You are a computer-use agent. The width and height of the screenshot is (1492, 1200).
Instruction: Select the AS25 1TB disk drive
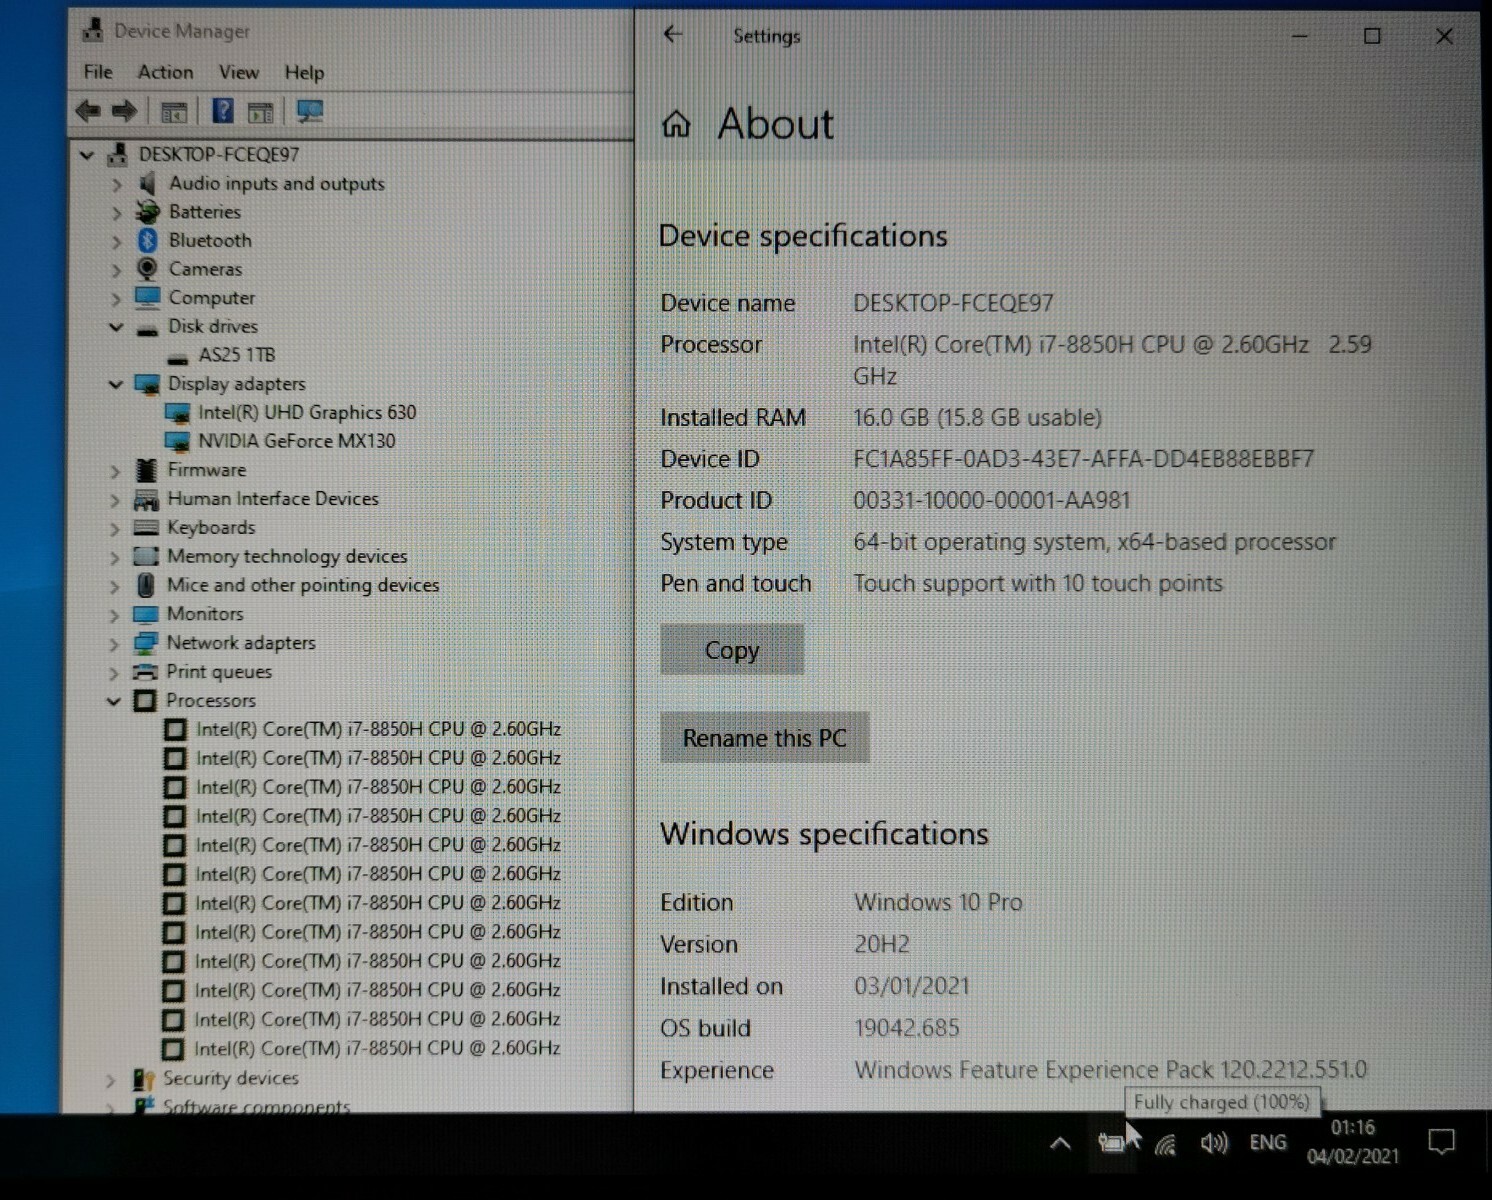coord(237,355)
